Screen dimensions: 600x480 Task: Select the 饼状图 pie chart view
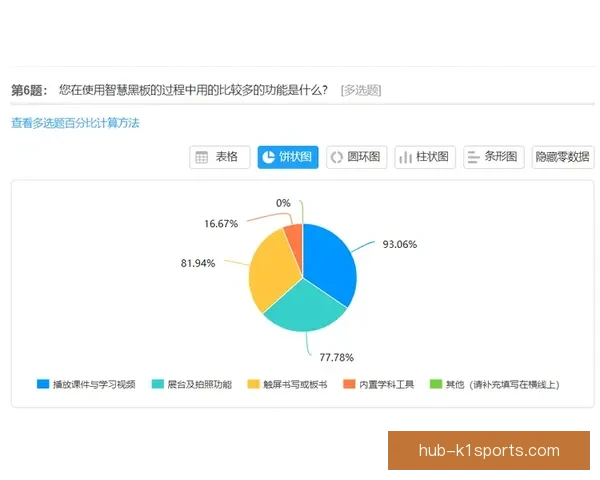click(x=288, y=157)
